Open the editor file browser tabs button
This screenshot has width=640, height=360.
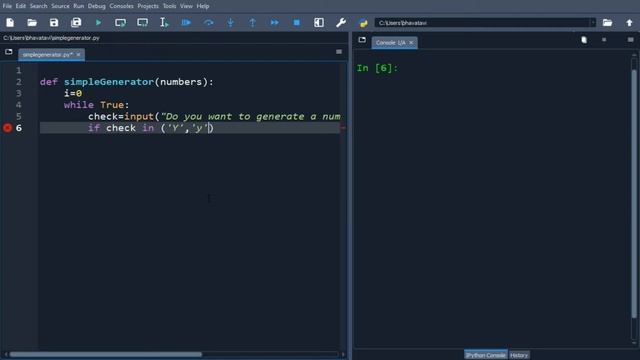tap(9, 52)
